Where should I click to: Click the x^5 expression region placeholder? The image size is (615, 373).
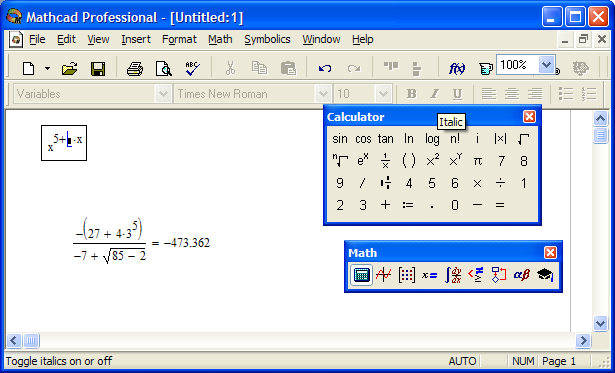(69, 140)
